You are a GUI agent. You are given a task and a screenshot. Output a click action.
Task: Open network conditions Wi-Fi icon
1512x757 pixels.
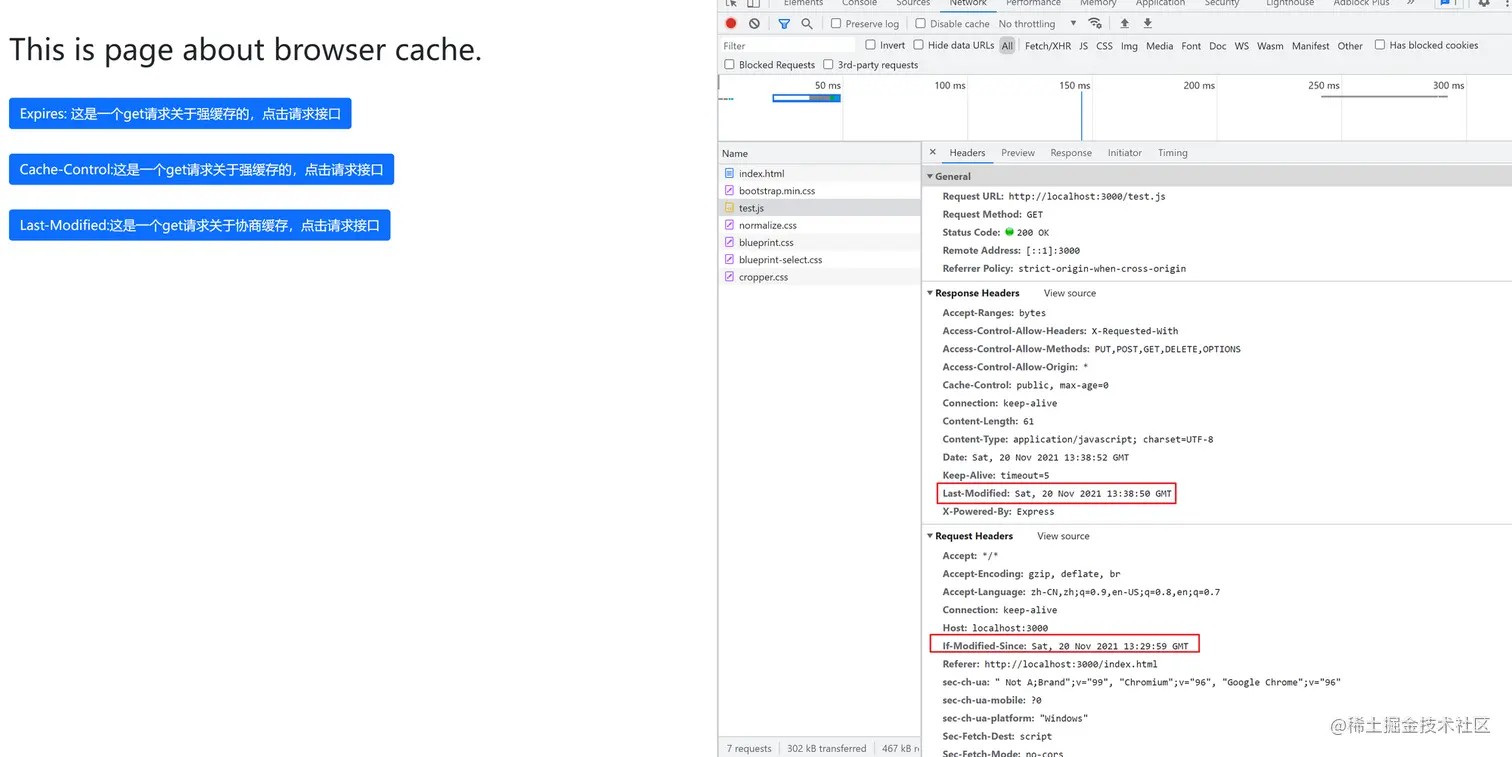coord(1095,24)
